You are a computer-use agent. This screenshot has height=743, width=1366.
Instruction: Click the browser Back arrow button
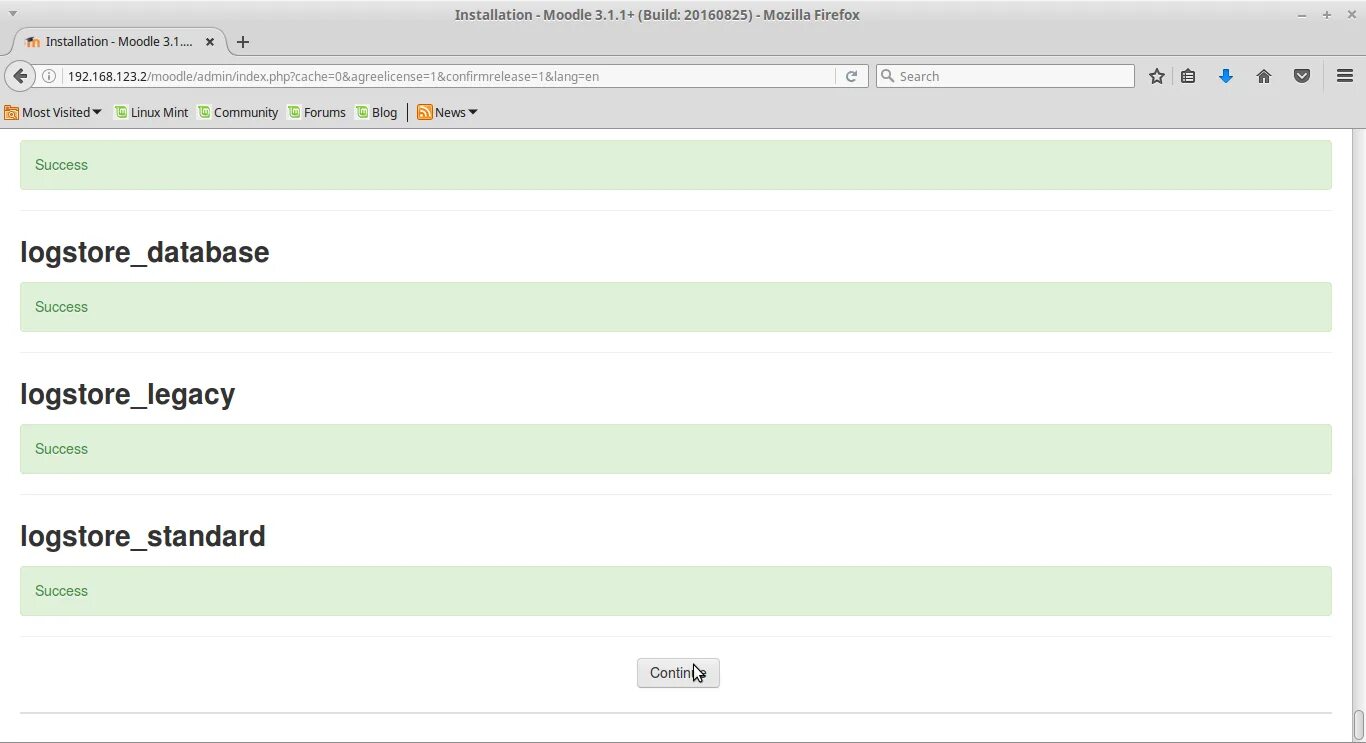pyautogui.click(x=20, y=76)
